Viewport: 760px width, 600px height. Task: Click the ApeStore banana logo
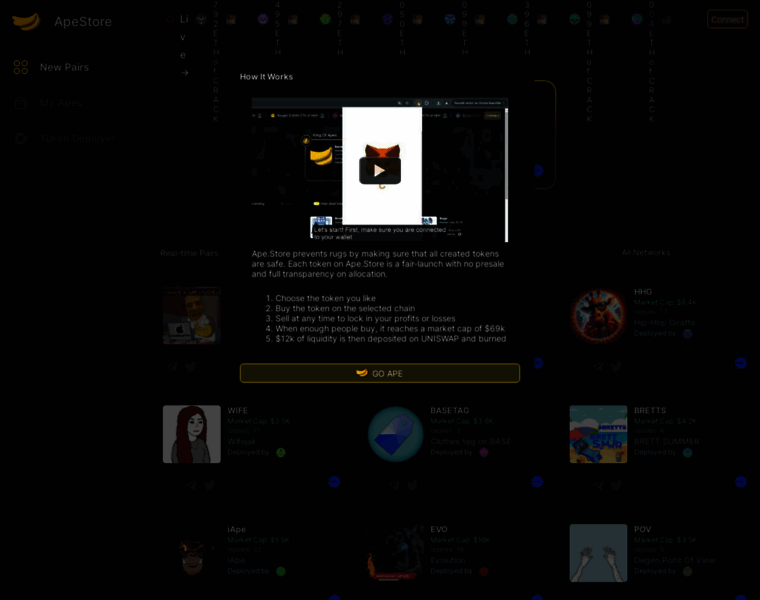[x=26, y=21]
